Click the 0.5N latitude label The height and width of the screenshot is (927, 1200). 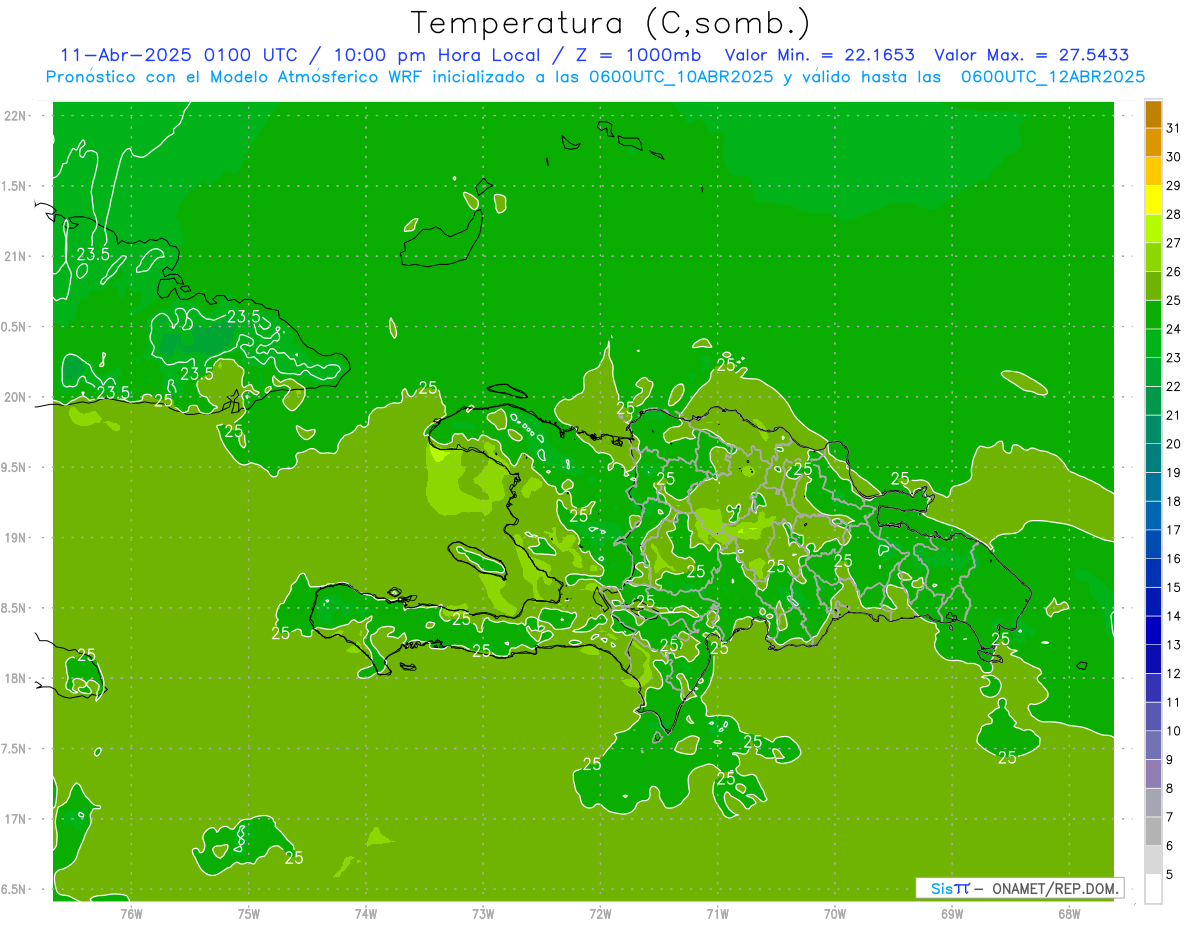tap(16, 327)
